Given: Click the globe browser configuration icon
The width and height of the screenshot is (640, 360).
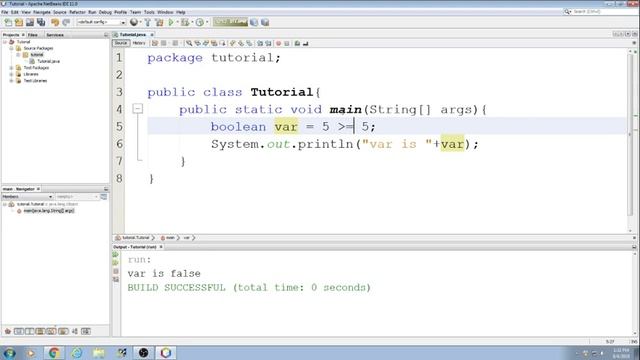Looking at the screenshot, I should (x=133, y=22).
